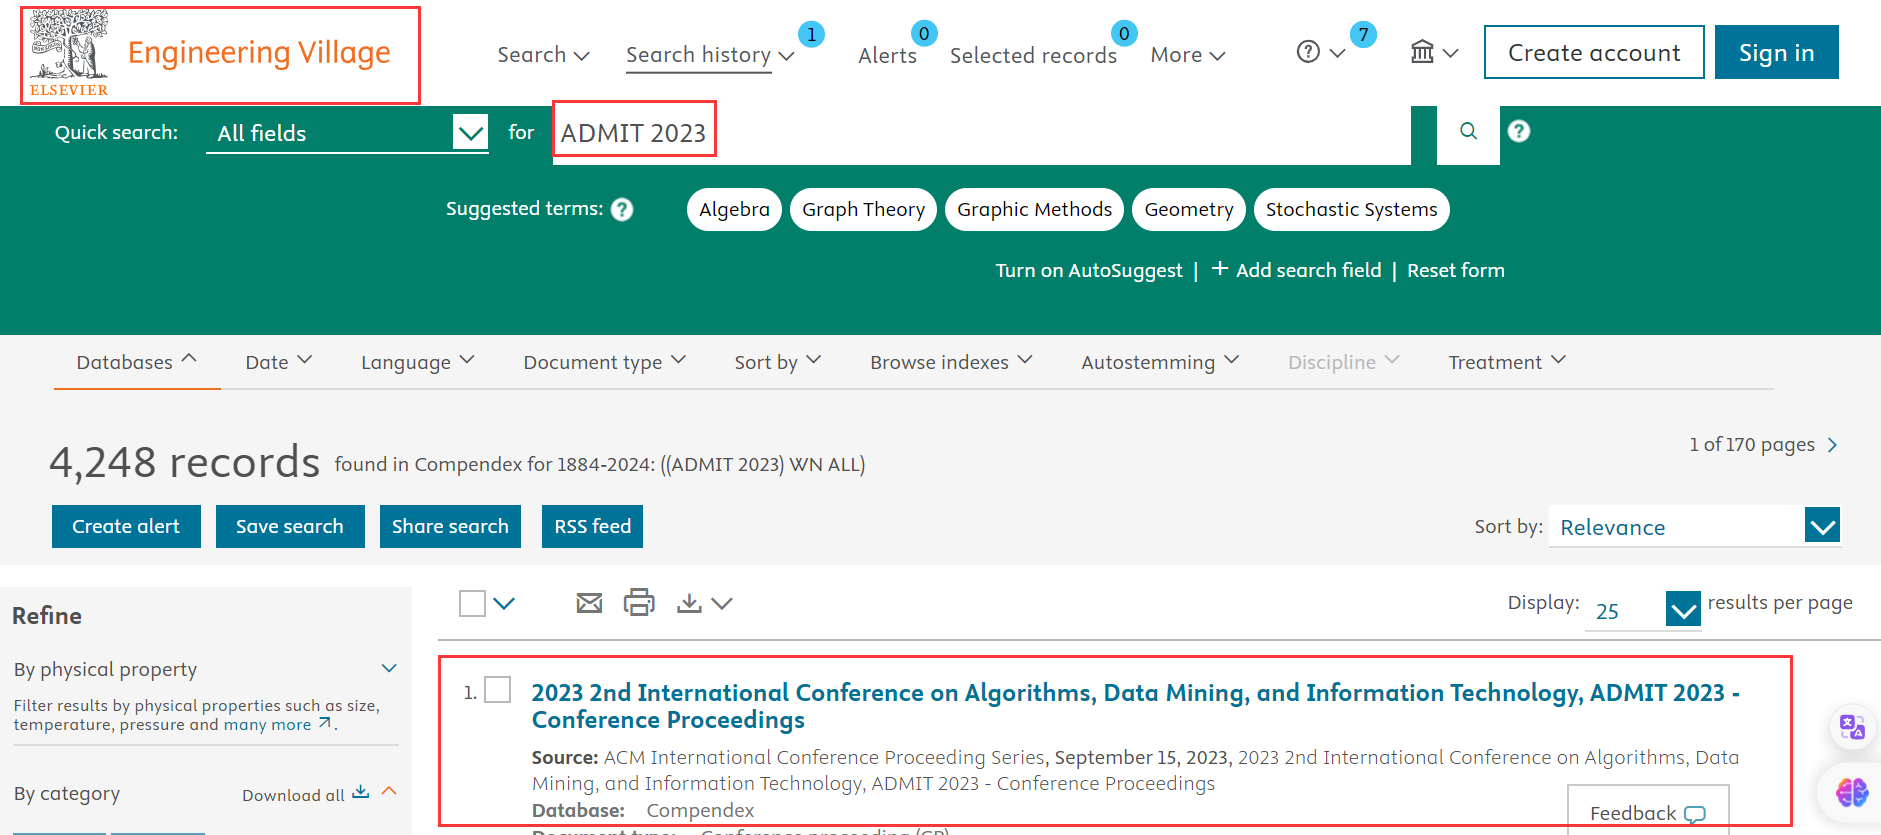Tick the checkbox for record 1

498,690
